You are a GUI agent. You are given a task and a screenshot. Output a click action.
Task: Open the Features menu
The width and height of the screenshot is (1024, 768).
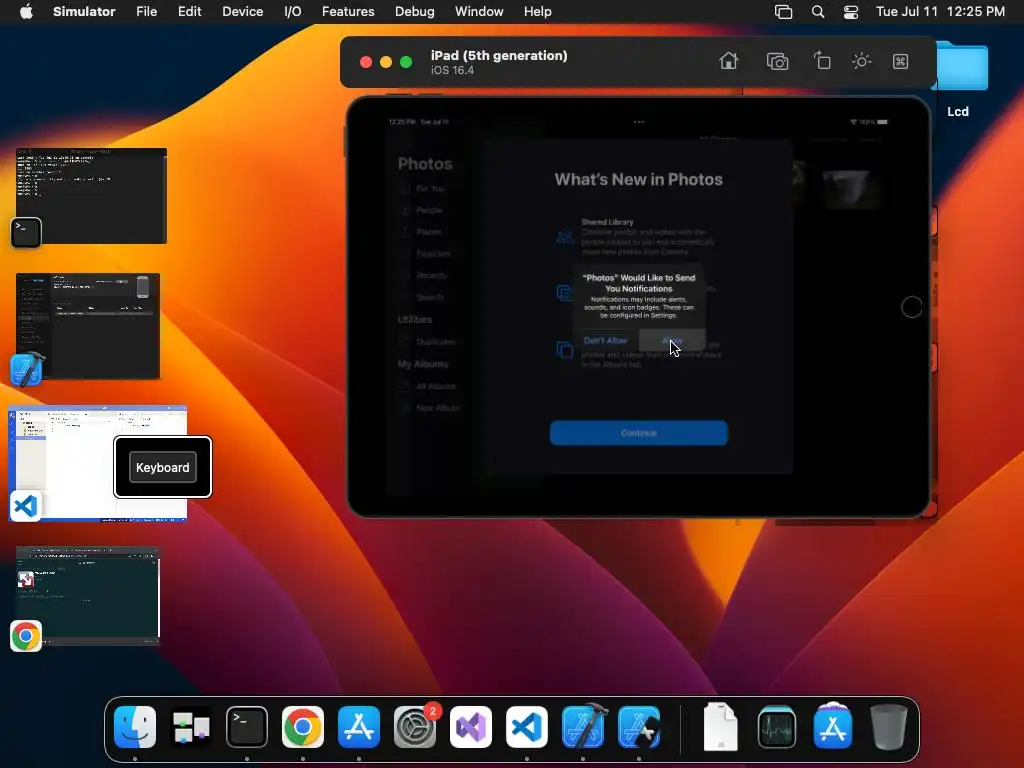point(348,12)
